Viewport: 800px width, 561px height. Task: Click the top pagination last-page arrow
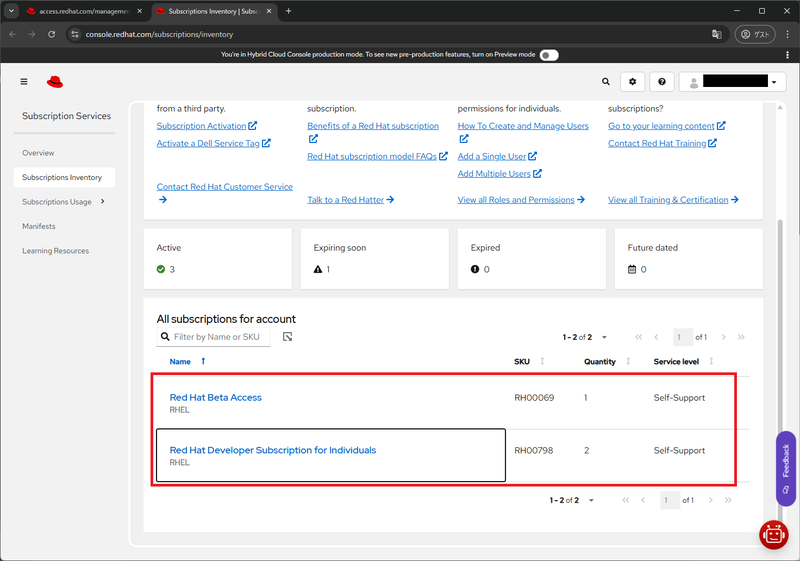click(x=741, y=337)
